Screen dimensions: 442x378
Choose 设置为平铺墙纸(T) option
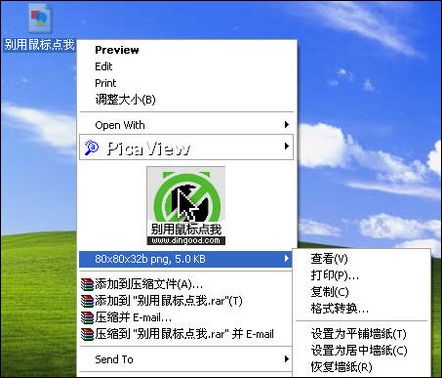point(362,334)
